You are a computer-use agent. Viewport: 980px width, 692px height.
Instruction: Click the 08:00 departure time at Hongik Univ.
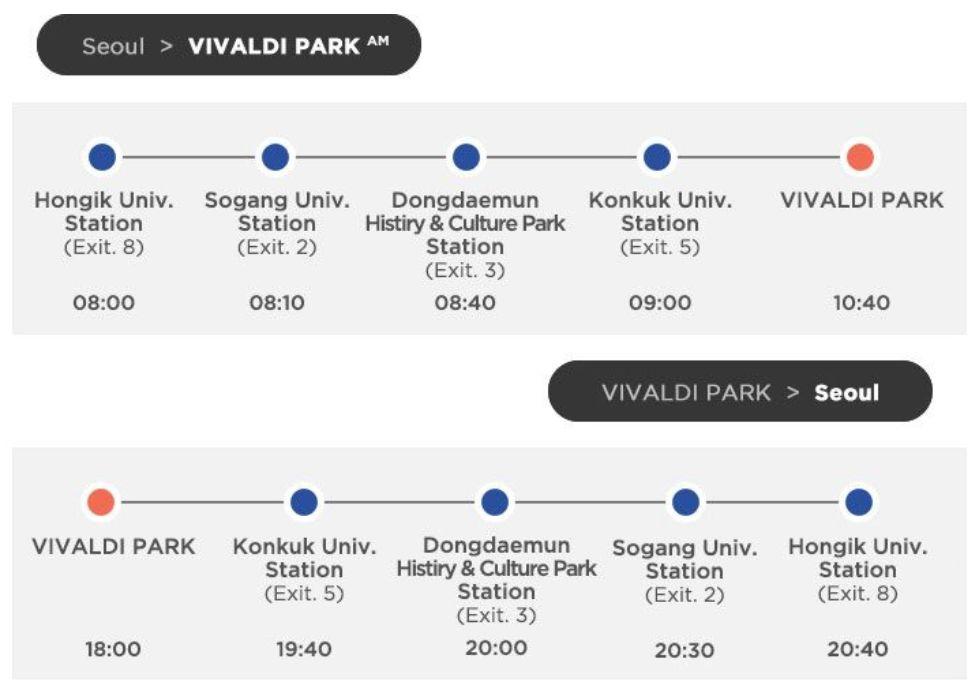tap(103, 303)
